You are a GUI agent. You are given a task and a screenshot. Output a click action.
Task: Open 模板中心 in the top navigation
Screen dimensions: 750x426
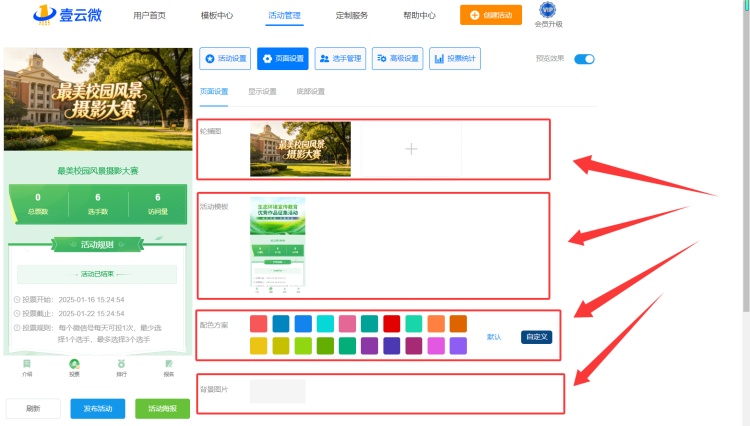[x=217, y=15]
